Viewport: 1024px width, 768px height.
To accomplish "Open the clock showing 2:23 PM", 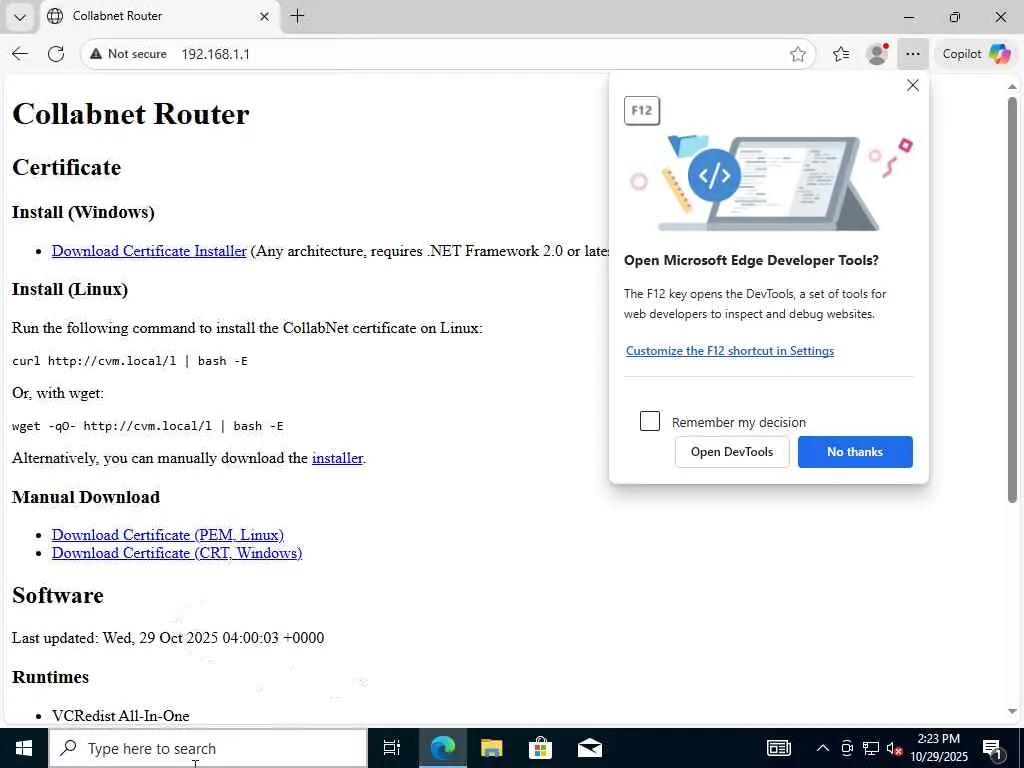I will (938, 748).
